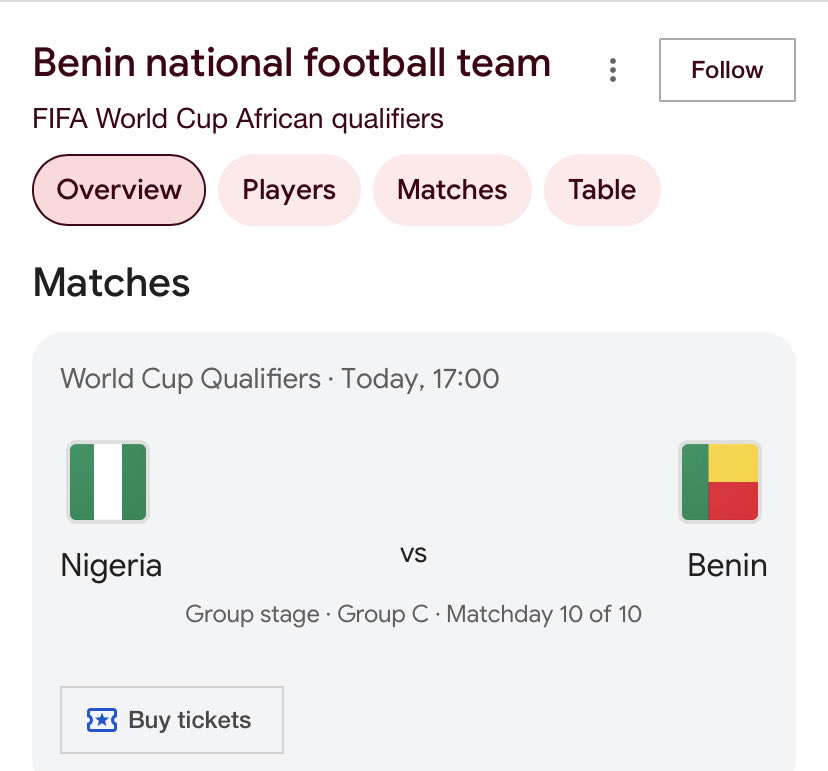828x771 pixels.
Task: Click the Benin flag icon
Action: (x=719, y=482)
